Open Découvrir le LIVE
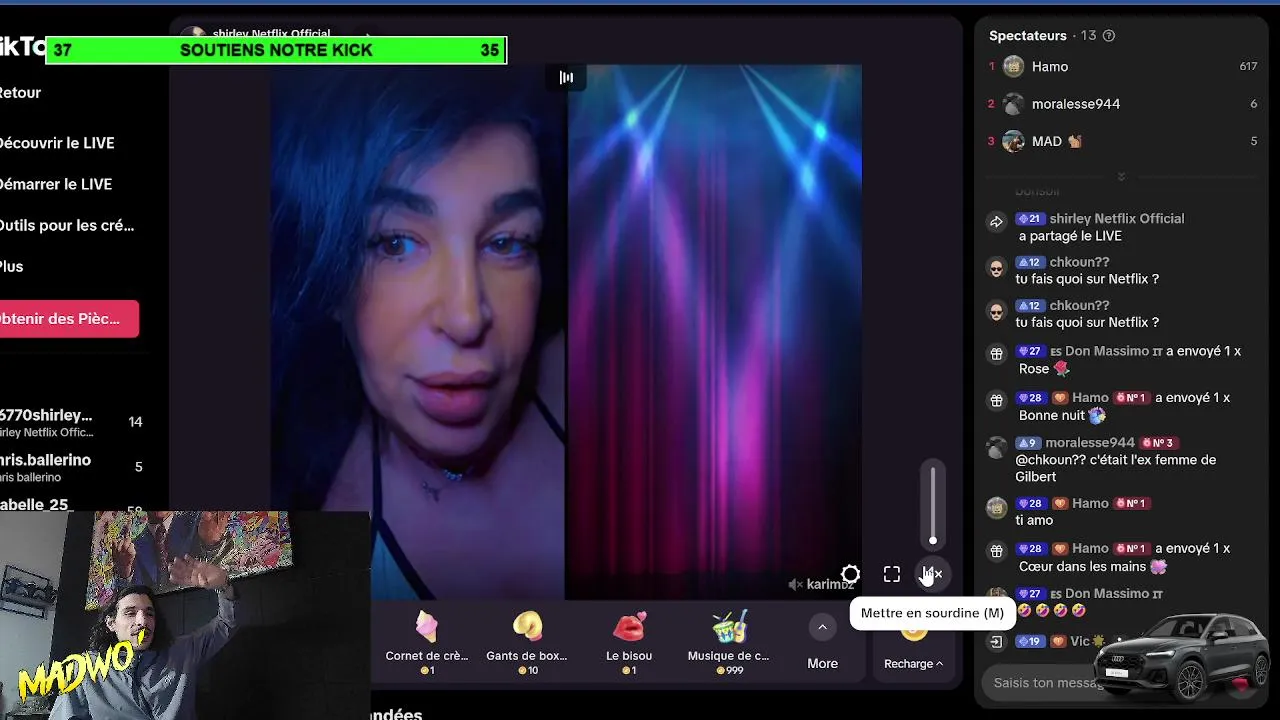 click(57, 143)
